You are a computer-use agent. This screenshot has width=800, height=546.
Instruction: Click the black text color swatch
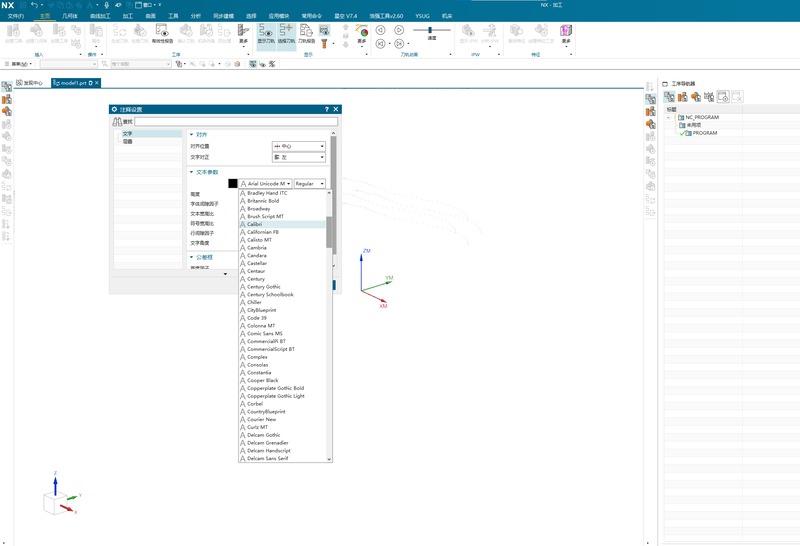(x=233, y=184)
